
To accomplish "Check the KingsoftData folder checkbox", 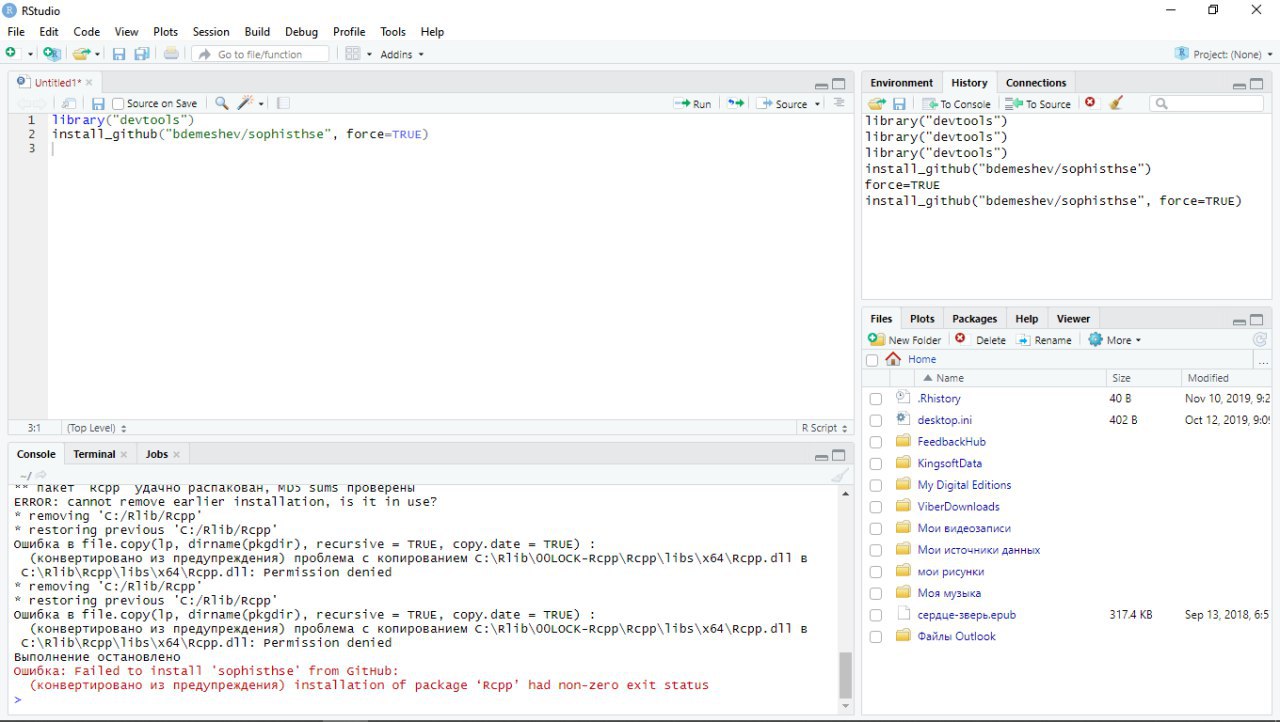I will pyautogui.click(x=876, y=464).
